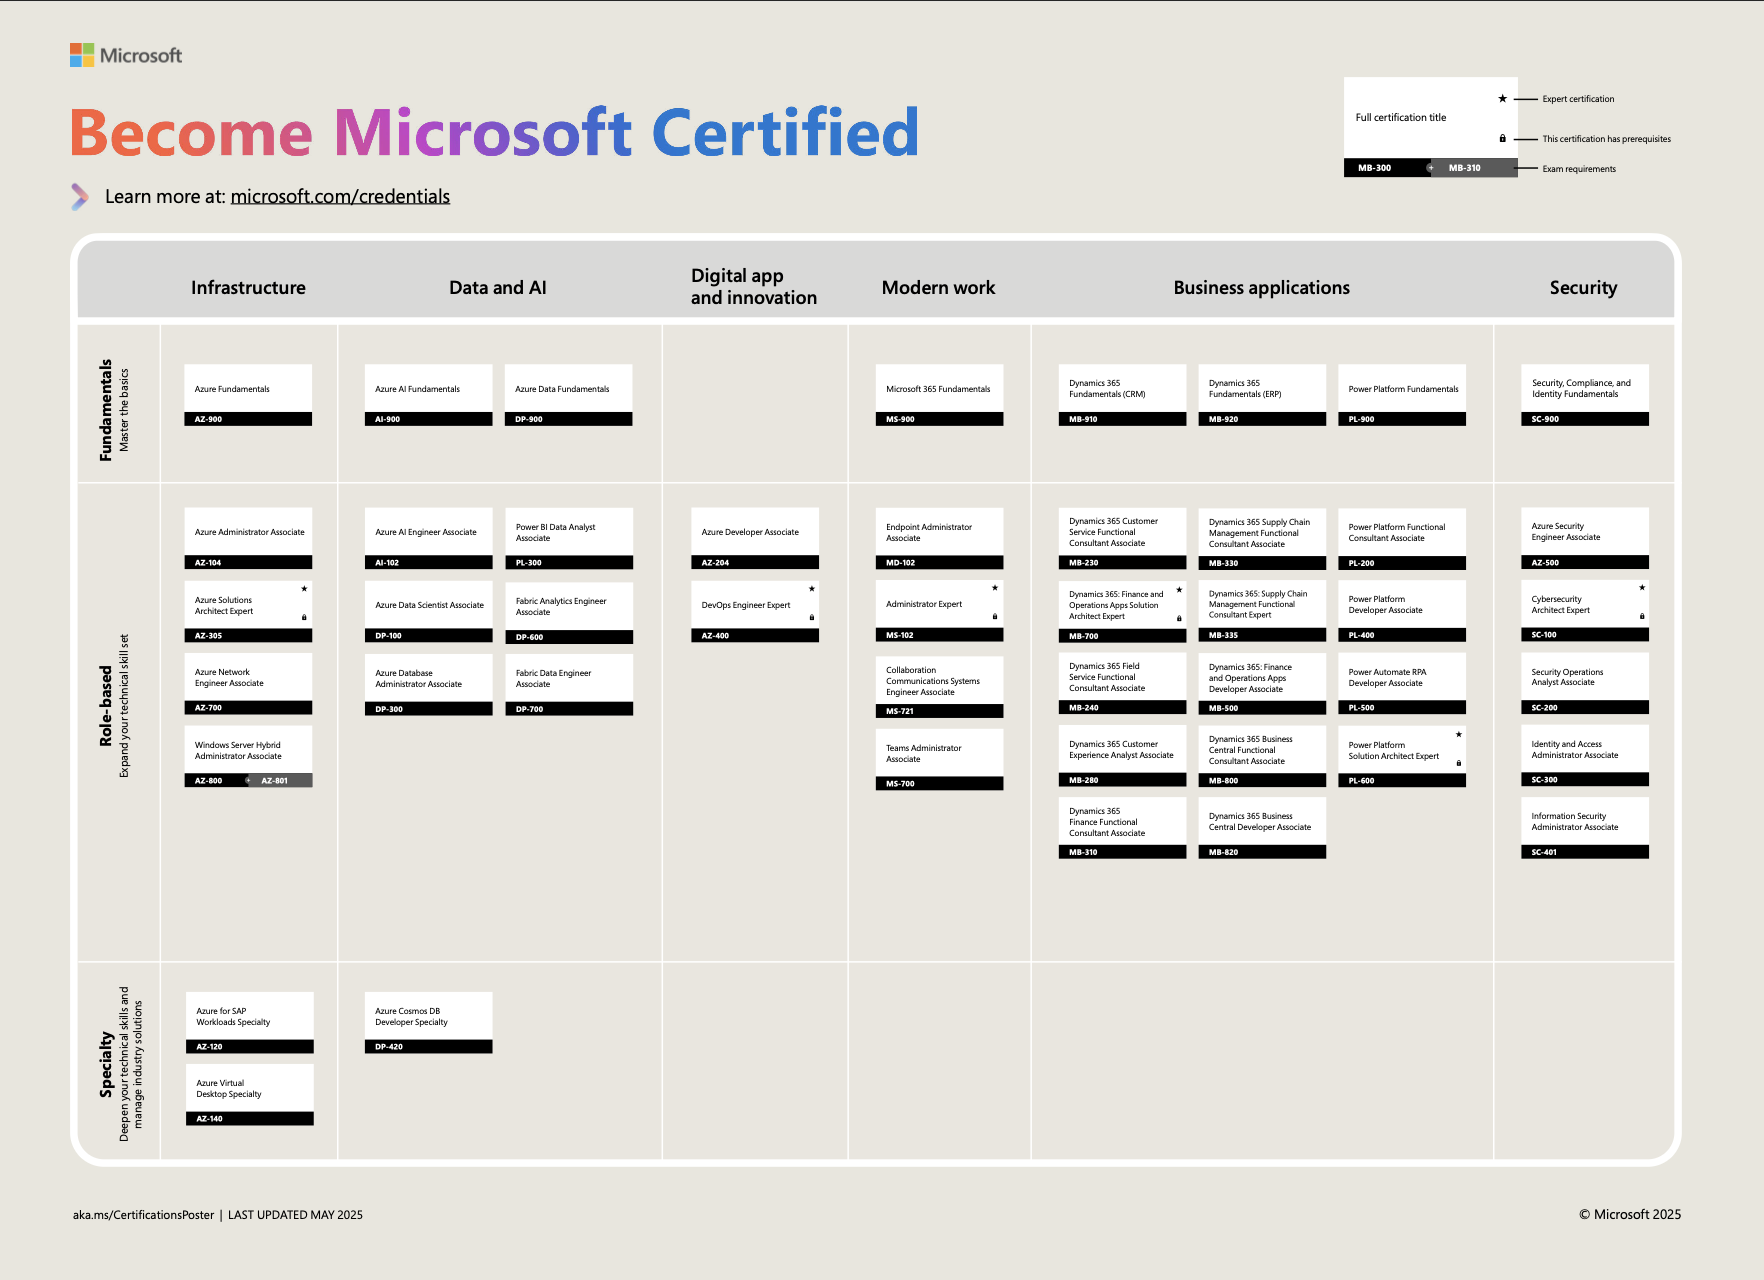Open the Power BI Data Analyst Associate card
1764x1280 pixels.
[568, 538]
